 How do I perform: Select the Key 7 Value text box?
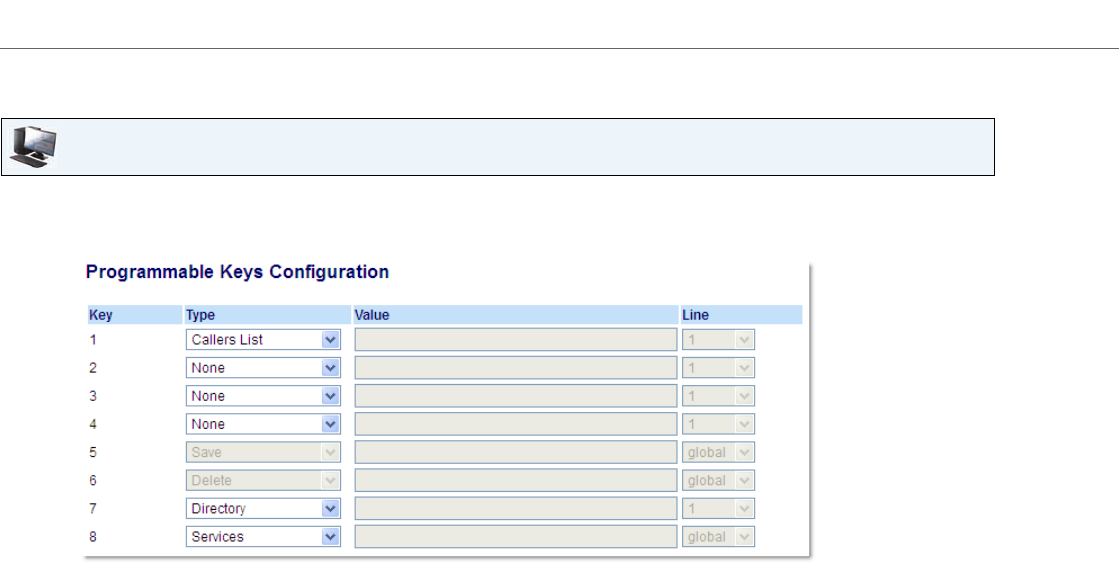tap(515, 509)
